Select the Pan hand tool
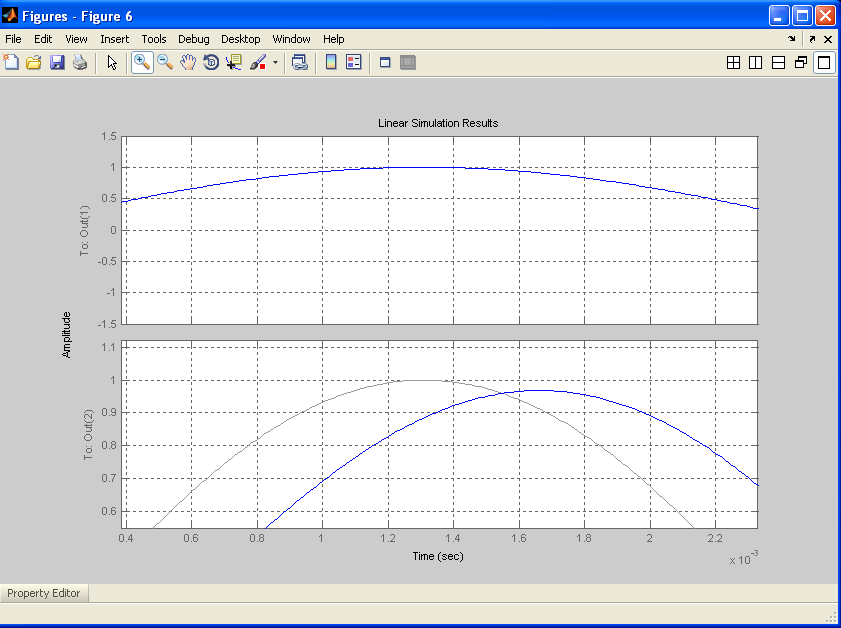The image size is (841, 628). click(188, 62)
